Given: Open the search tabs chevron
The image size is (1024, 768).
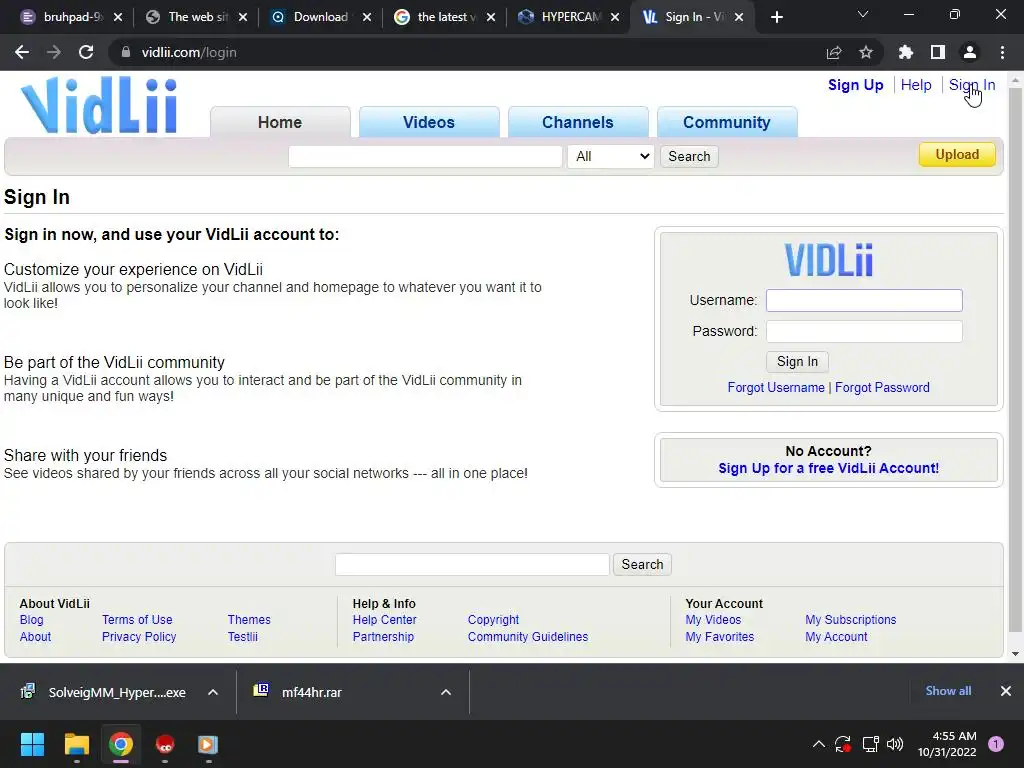Looking at the screenshot, I should (863, 14).
